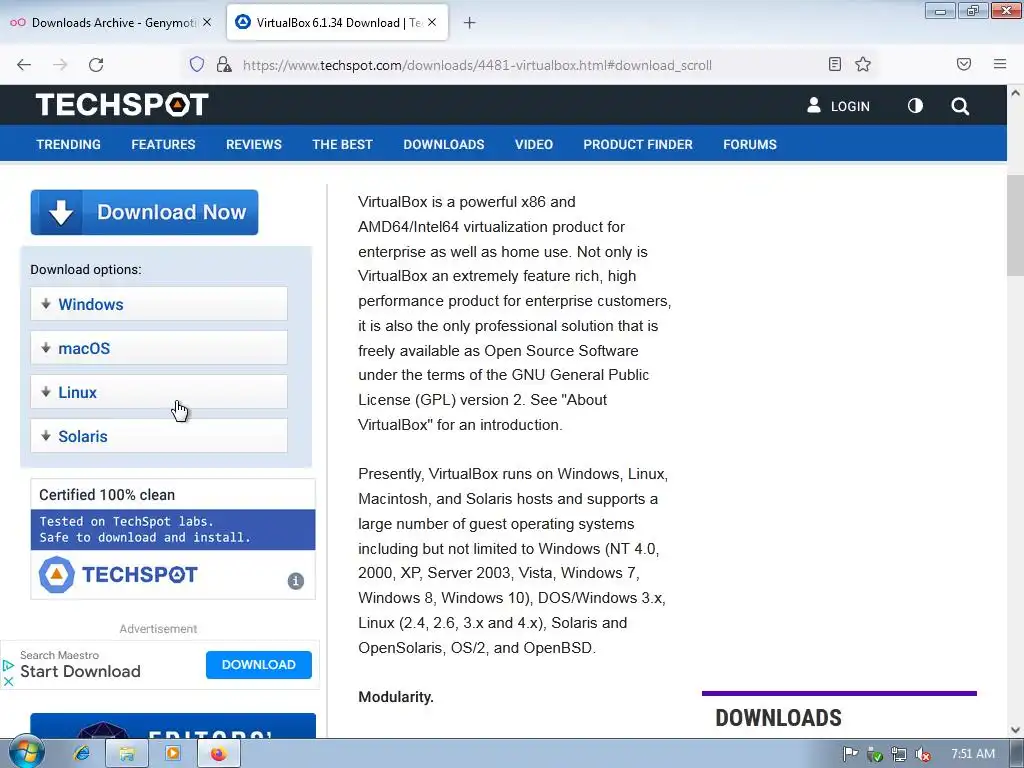This screenshot has height=768, width=1024.
Task: Click the site security padlock icon
Action: coord(224,64)
